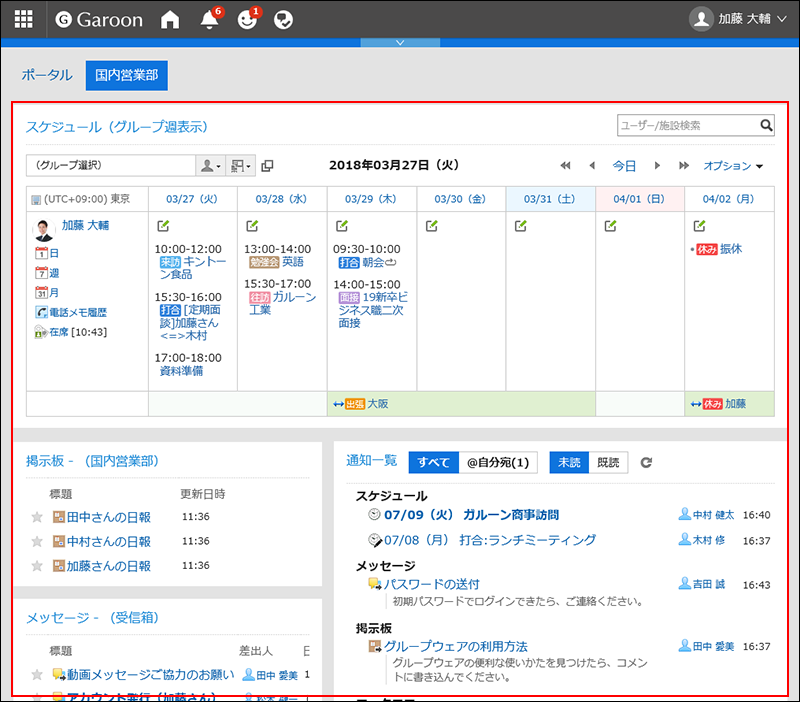The height and width of the screenshot is (702, 800).
Task: Open the 04/01 (日) date header
Action: pos(639,199)
